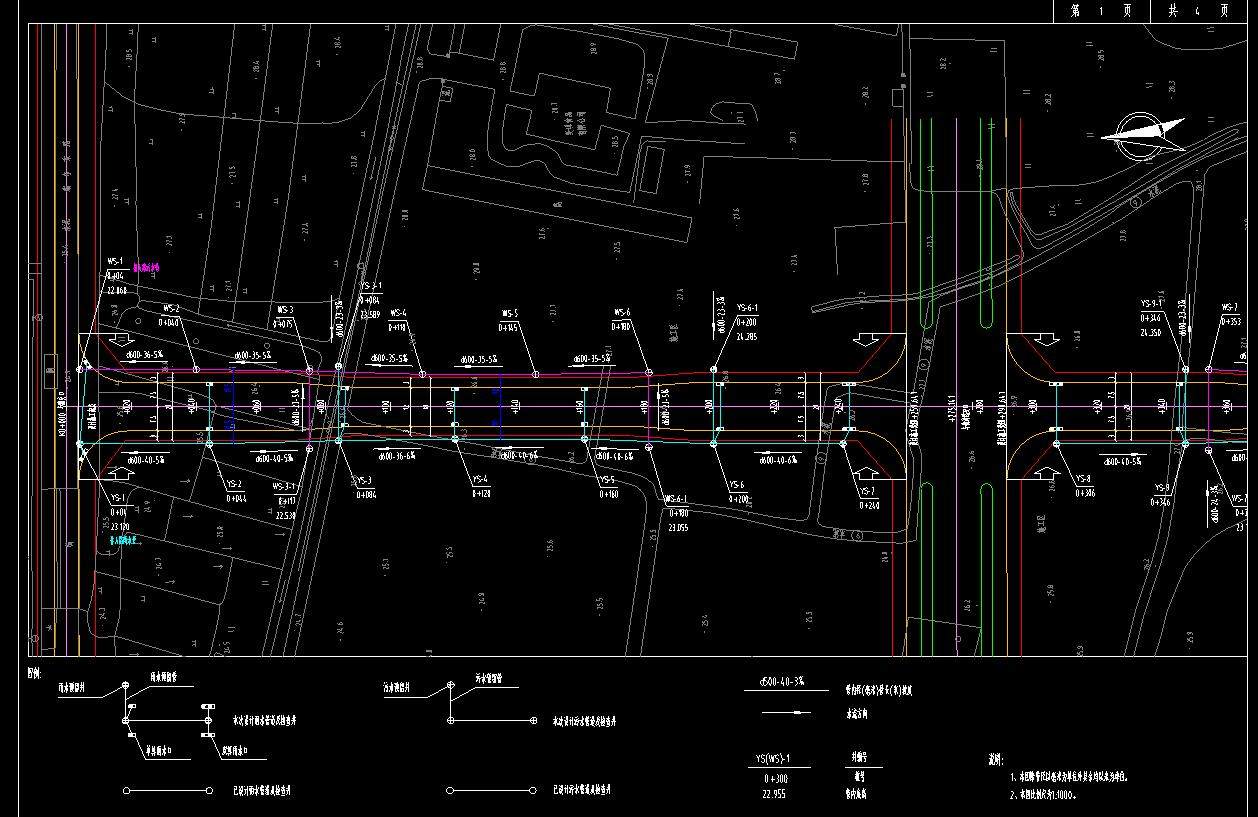1258x817 pixels.
Task: Select the YS-5 manhole label
Action: tap(607, 480)
